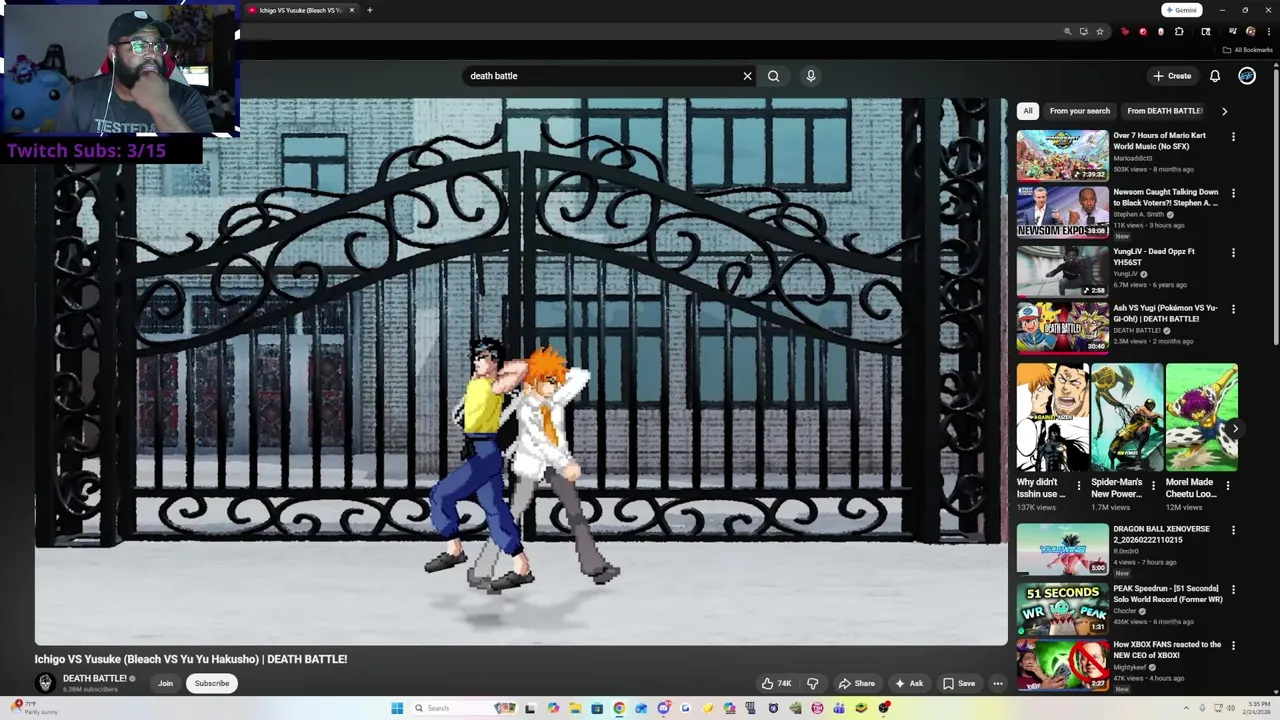The width and height of the screenshot is (1280, 720).
Task: Click the Gemini button in the title bar
Action: [x=1181, y=10]
